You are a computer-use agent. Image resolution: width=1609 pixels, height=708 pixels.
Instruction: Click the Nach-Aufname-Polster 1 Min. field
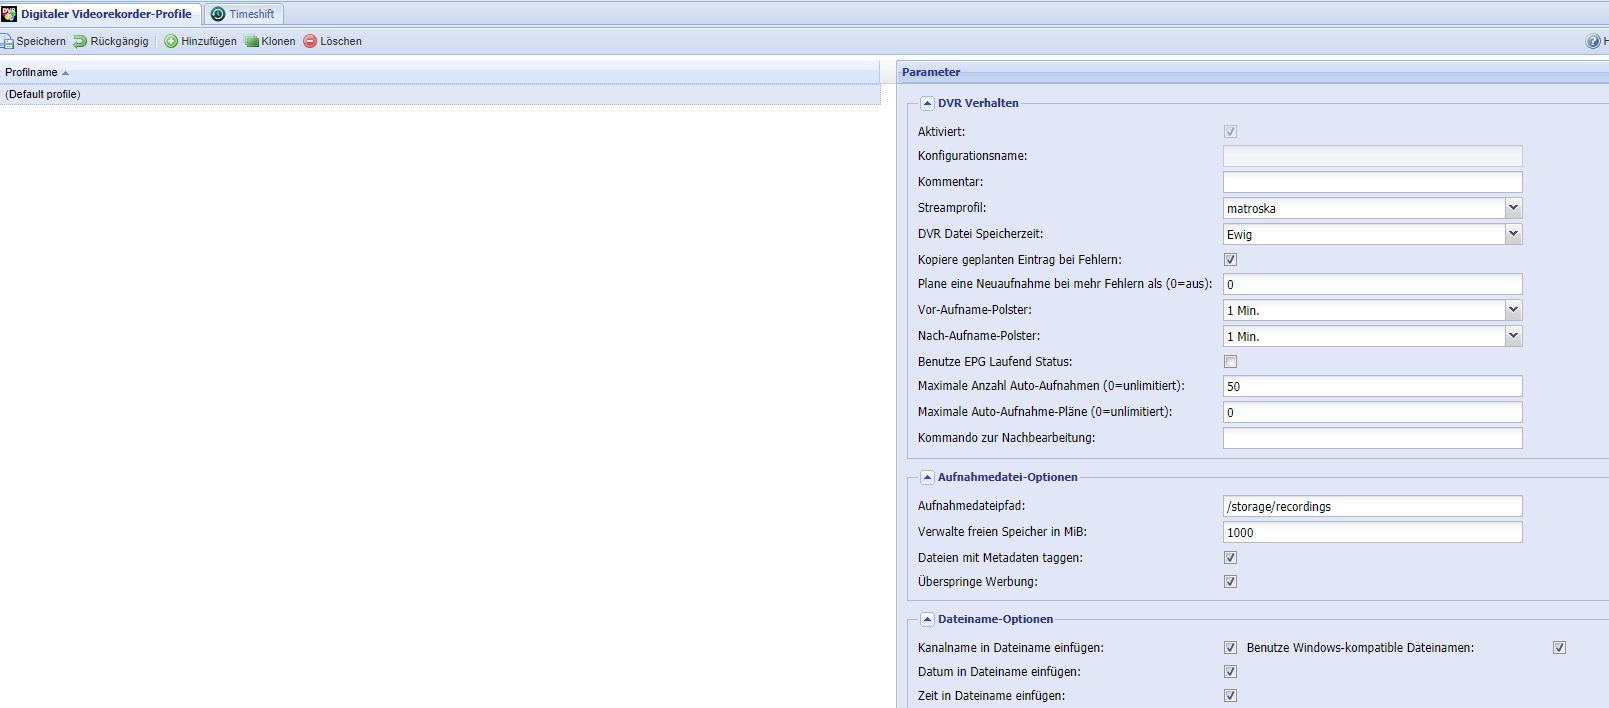pos(1364,336)
